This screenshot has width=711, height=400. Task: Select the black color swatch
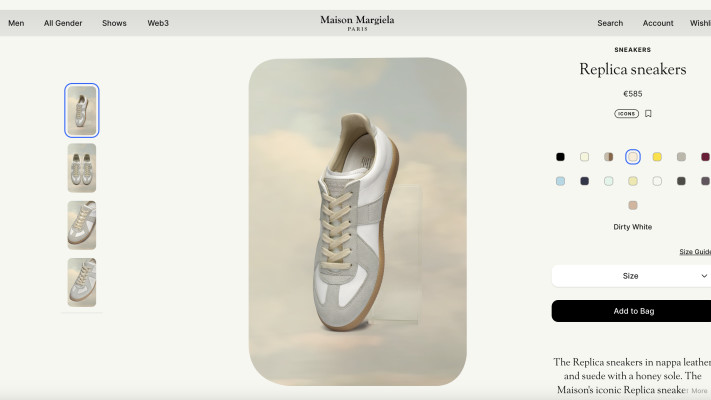[560, 157]
